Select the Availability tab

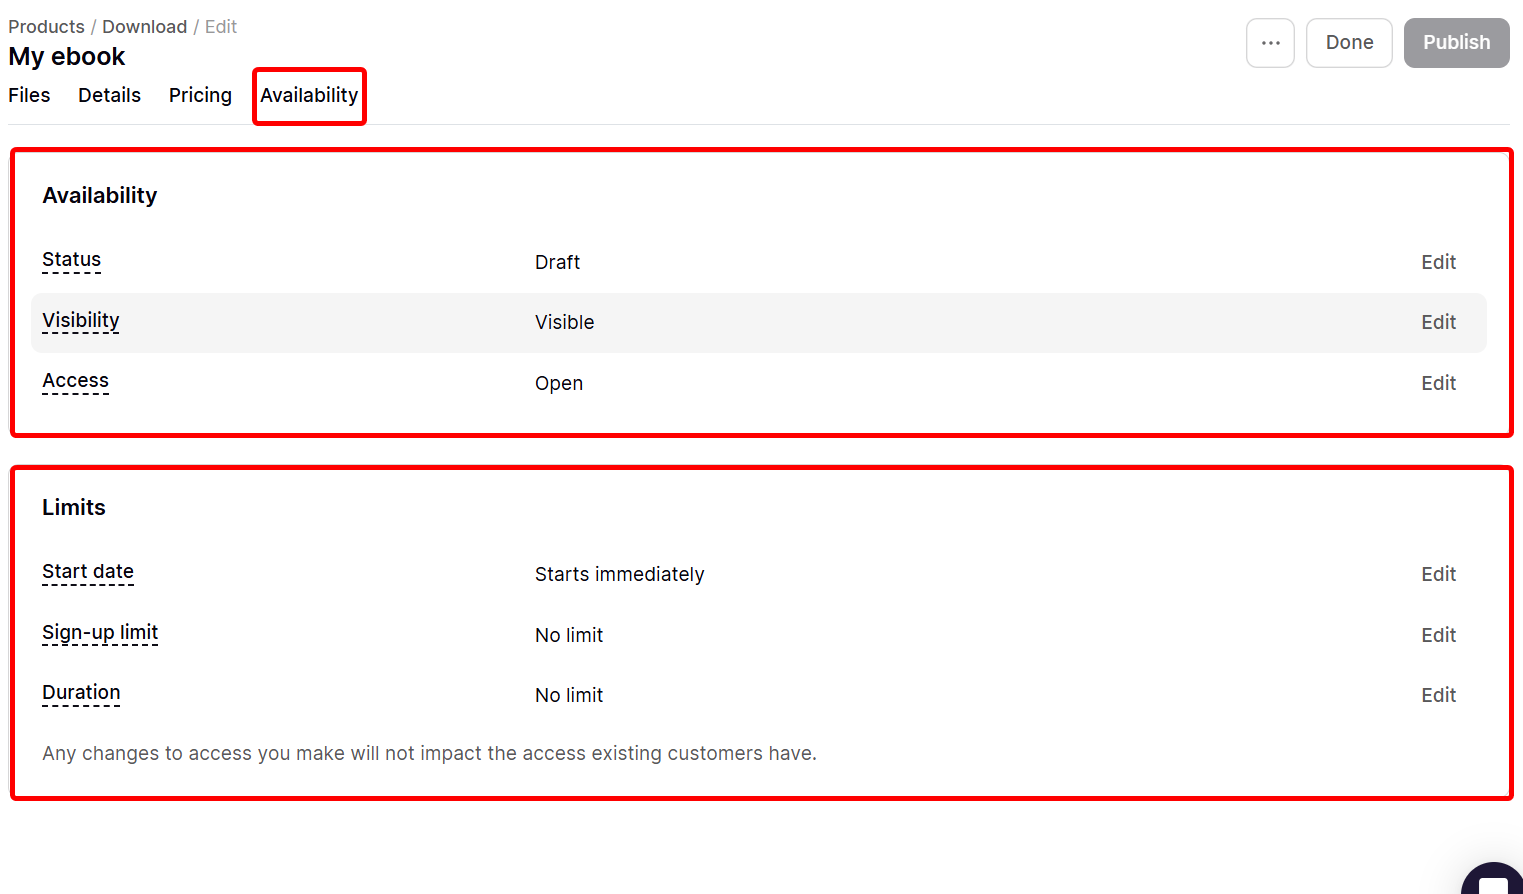pyautogui.click(x=309, y=95)
